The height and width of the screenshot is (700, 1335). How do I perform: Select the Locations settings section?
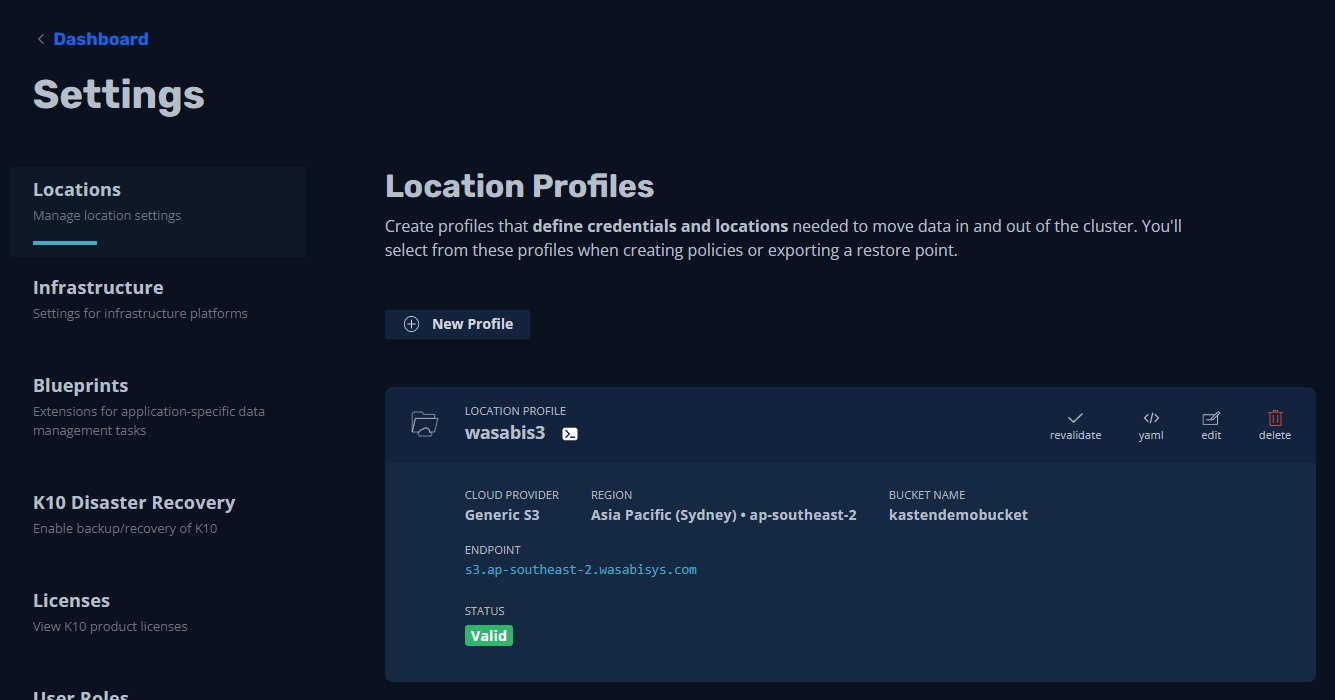pyautogui.click(x=77, y=190)
